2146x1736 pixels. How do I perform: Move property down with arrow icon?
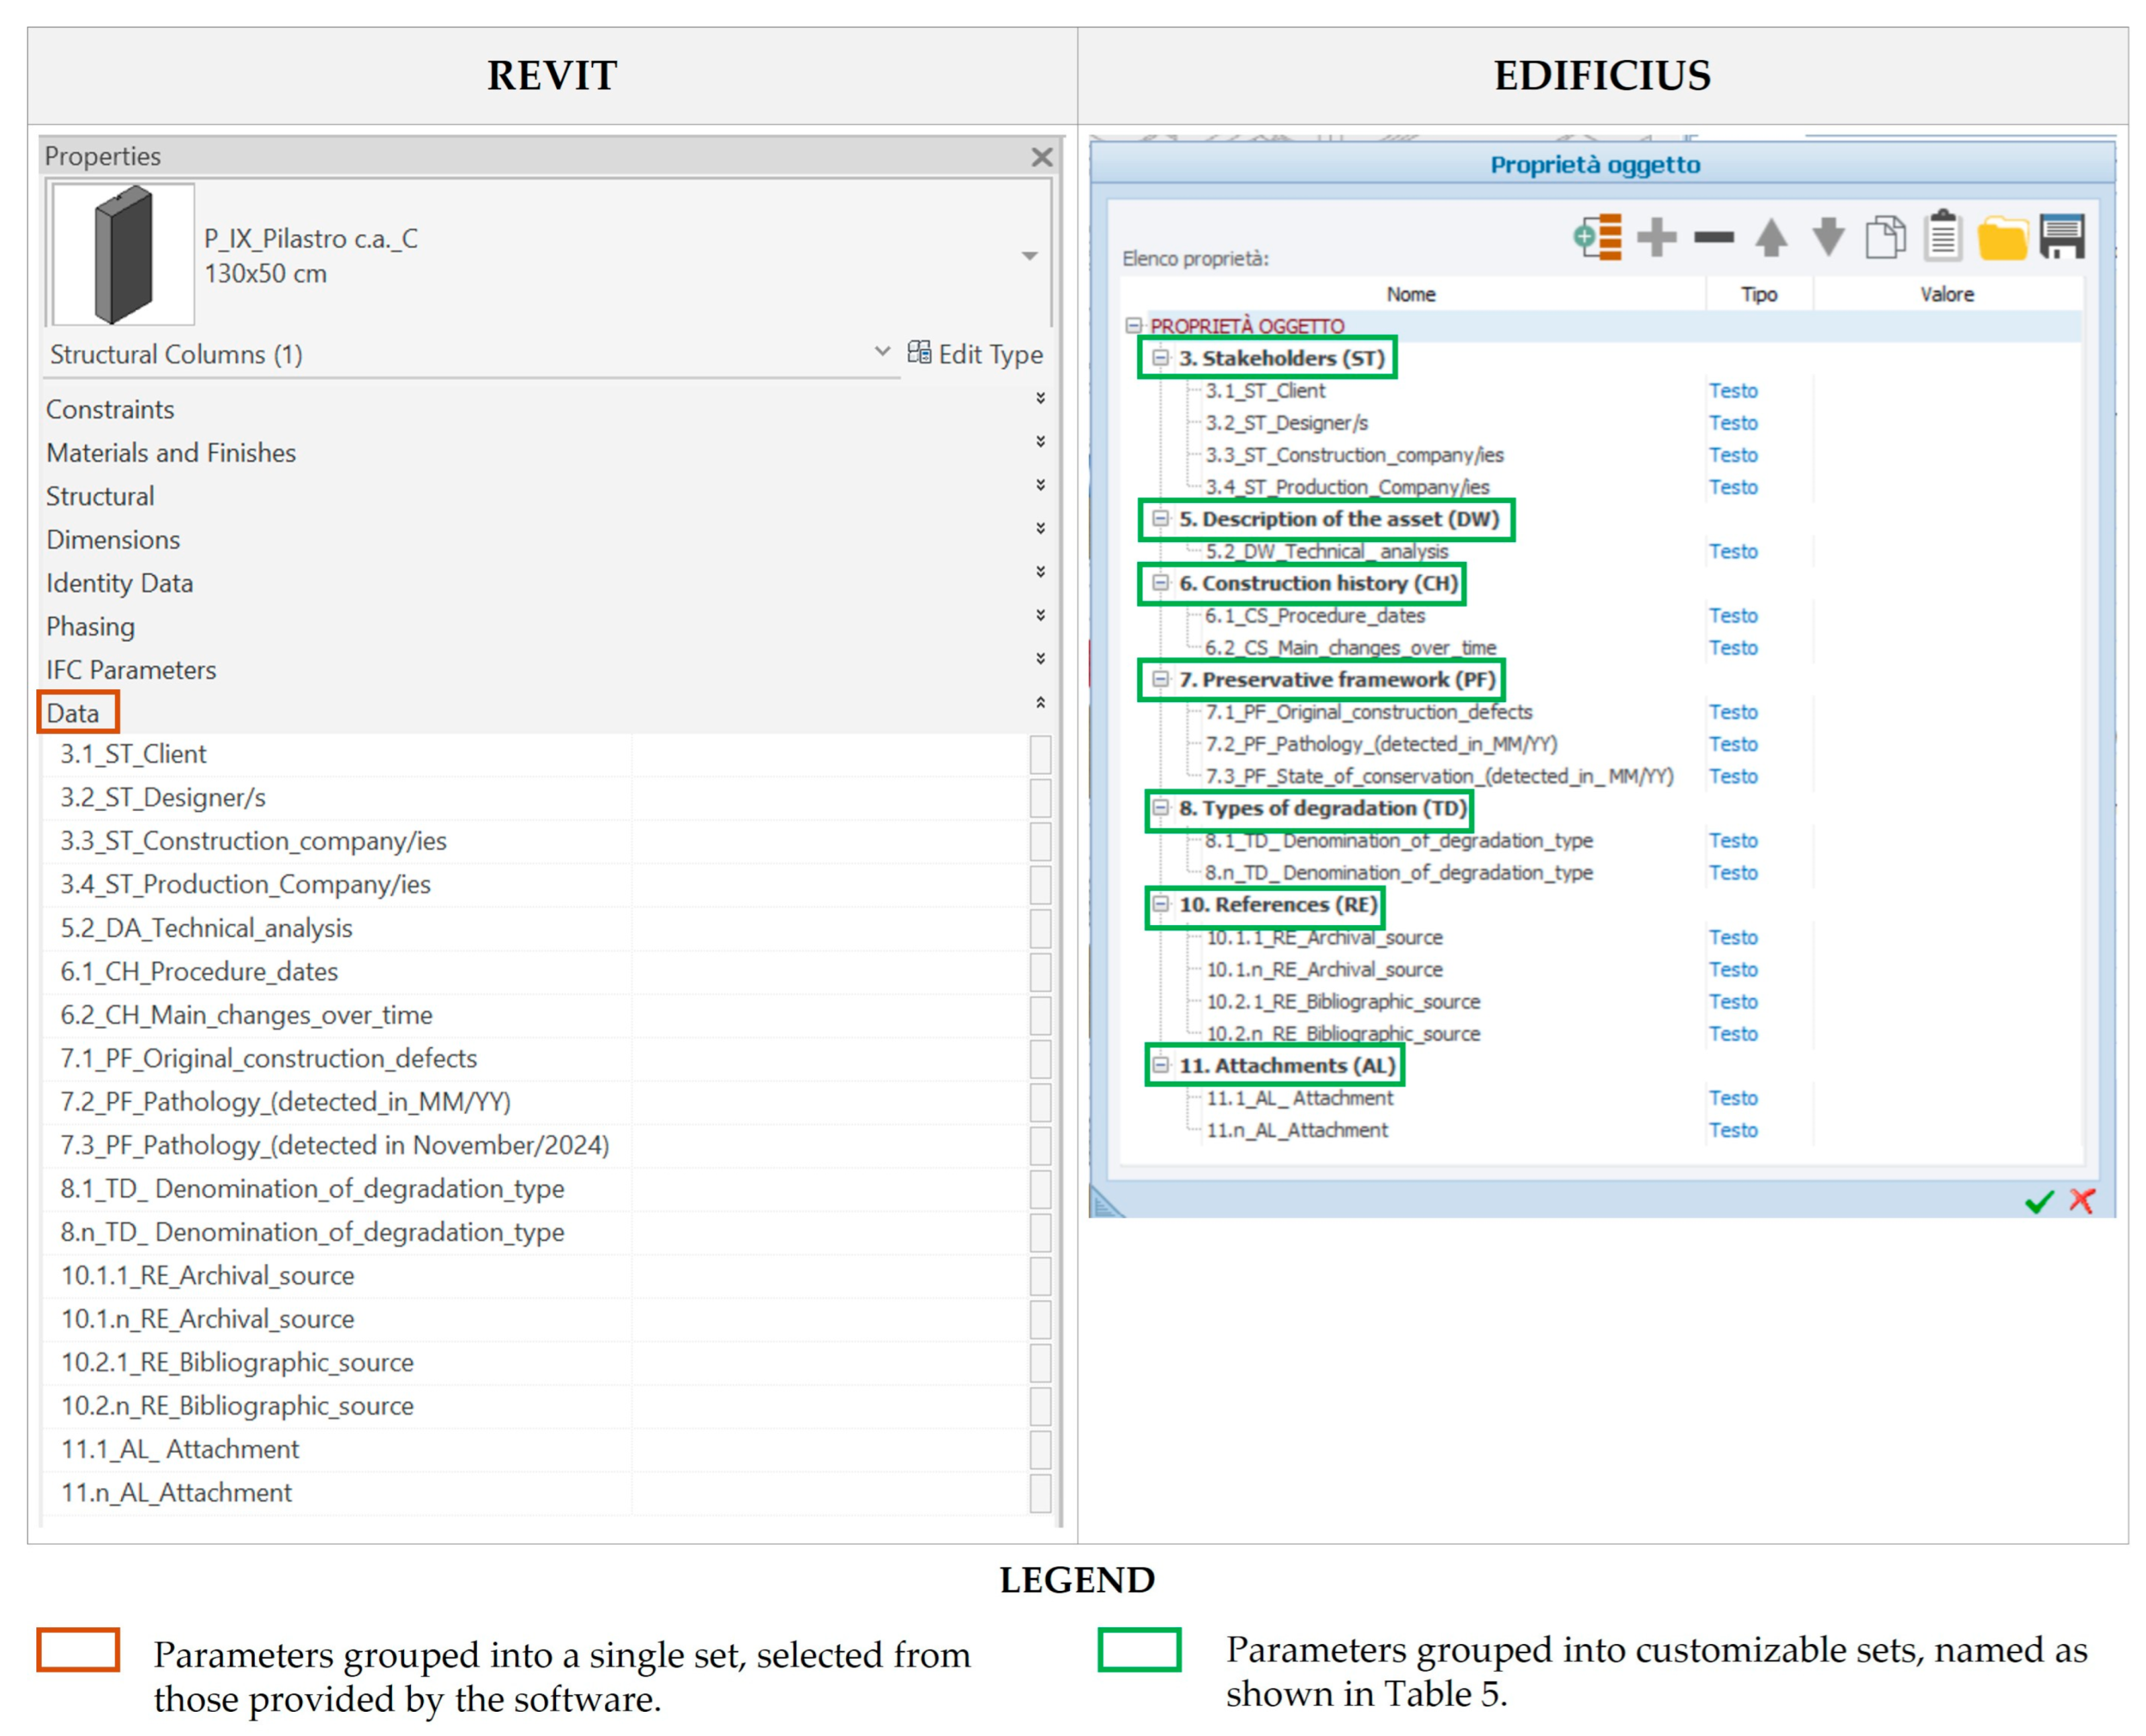pos(1828,237)
